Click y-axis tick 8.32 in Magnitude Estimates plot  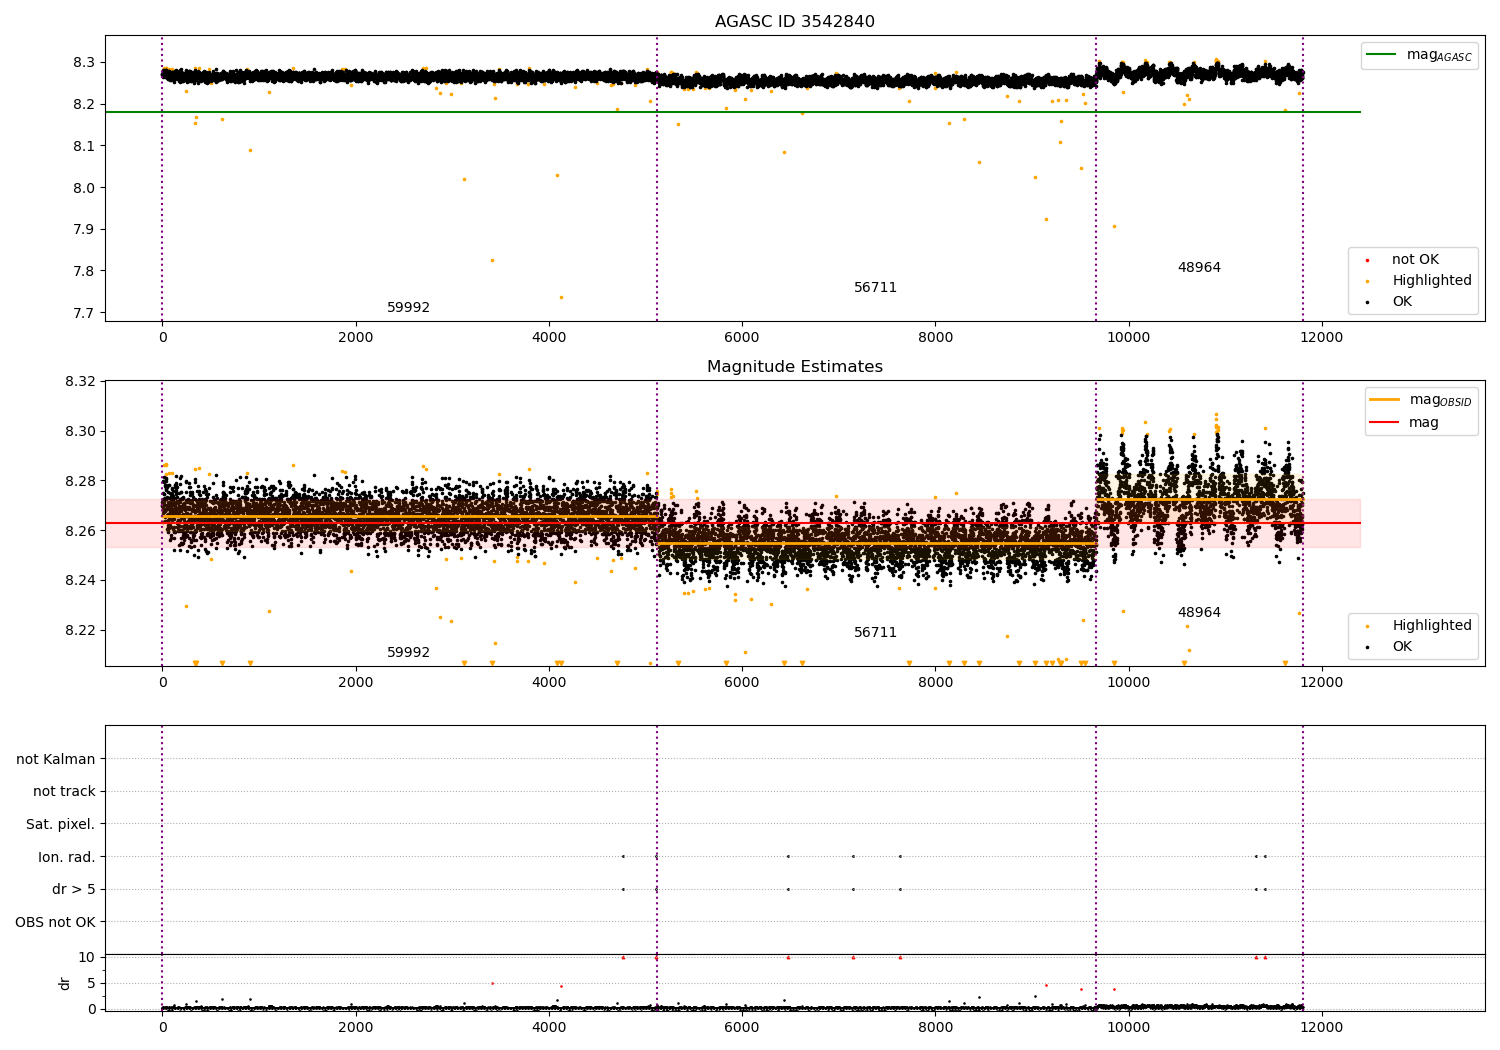click(80, 382)
